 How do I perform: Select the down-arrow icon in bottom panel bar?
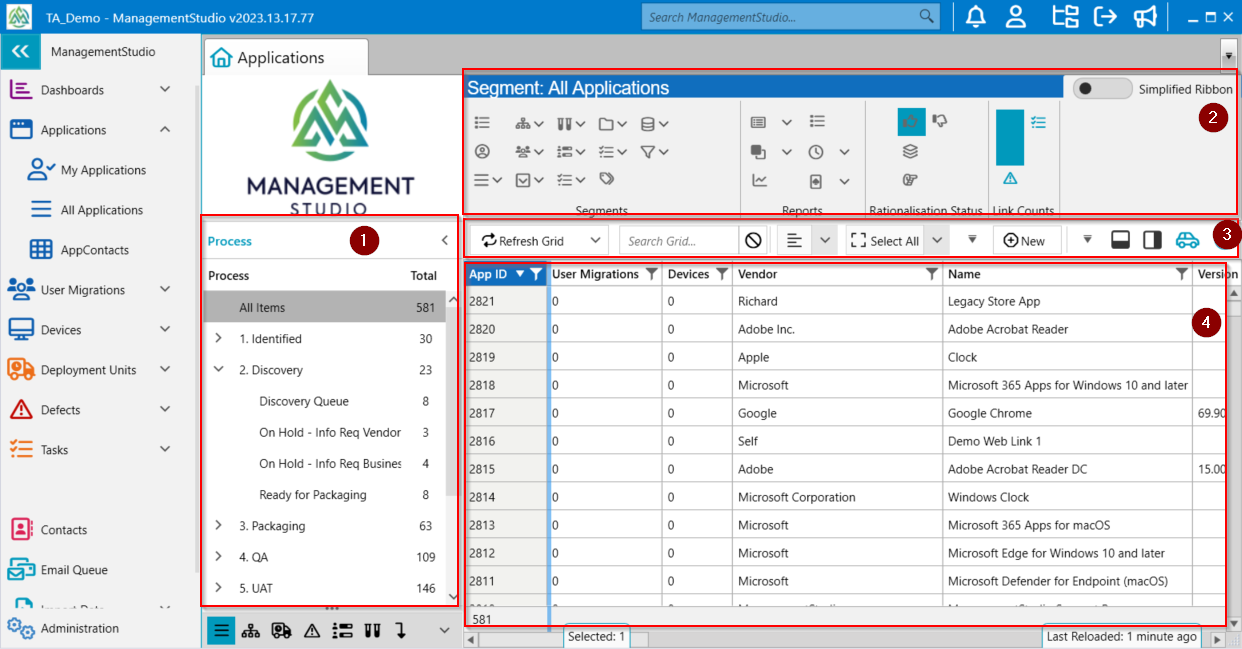click(x=401, y=630)
